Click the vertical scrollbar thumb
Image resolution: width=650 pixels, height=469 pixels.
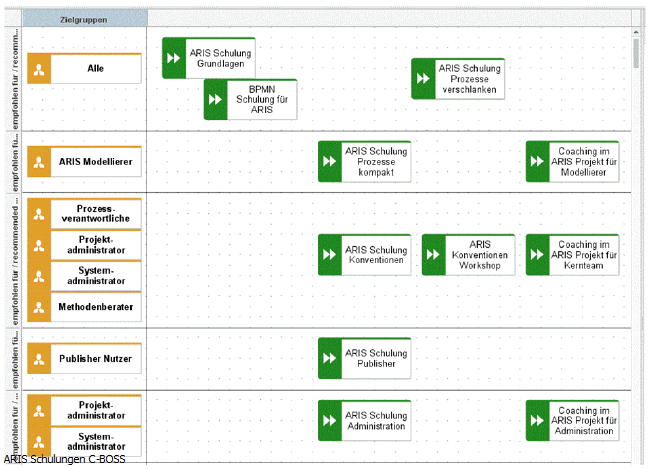[x=636, y=53]
